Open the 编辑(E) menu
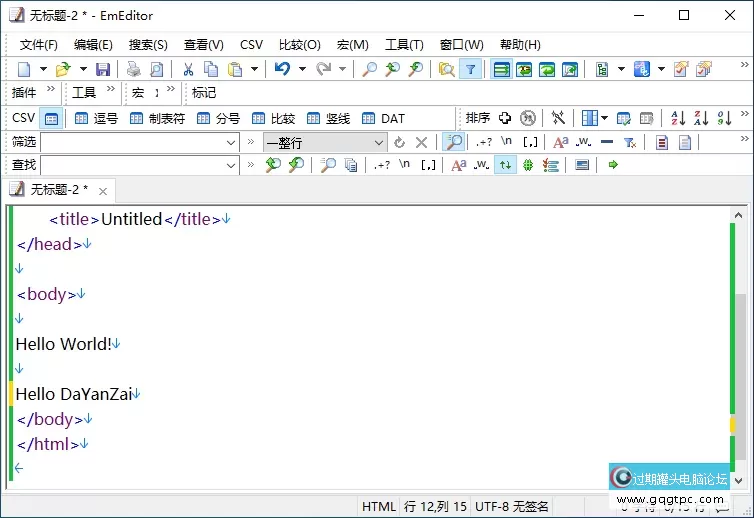This screenshot has height=518, width=754. (x=93, y=45)
